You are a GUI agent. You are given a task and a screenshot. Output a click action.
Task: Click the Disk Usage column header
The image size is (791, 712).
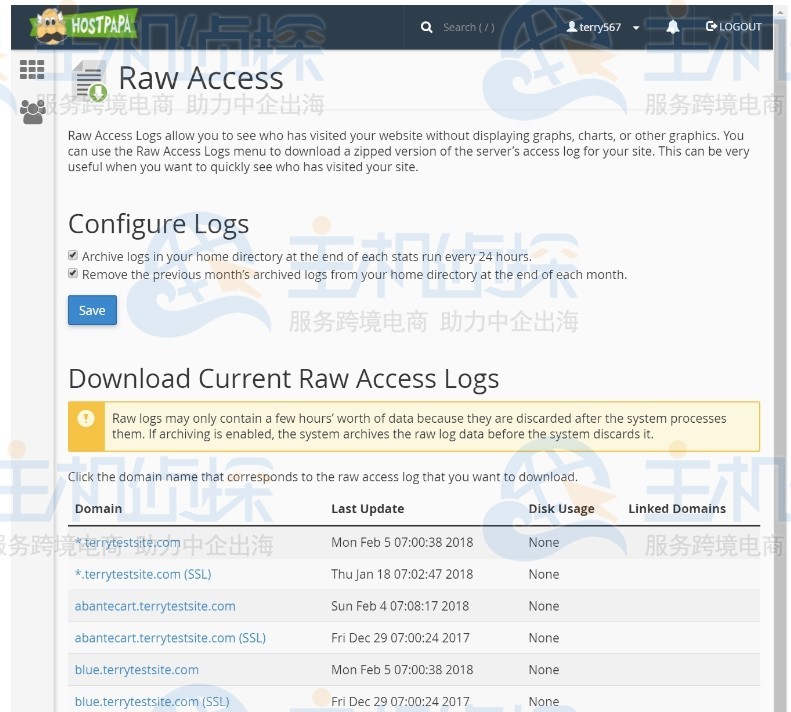pyautogui.click(x=561, y=509)
